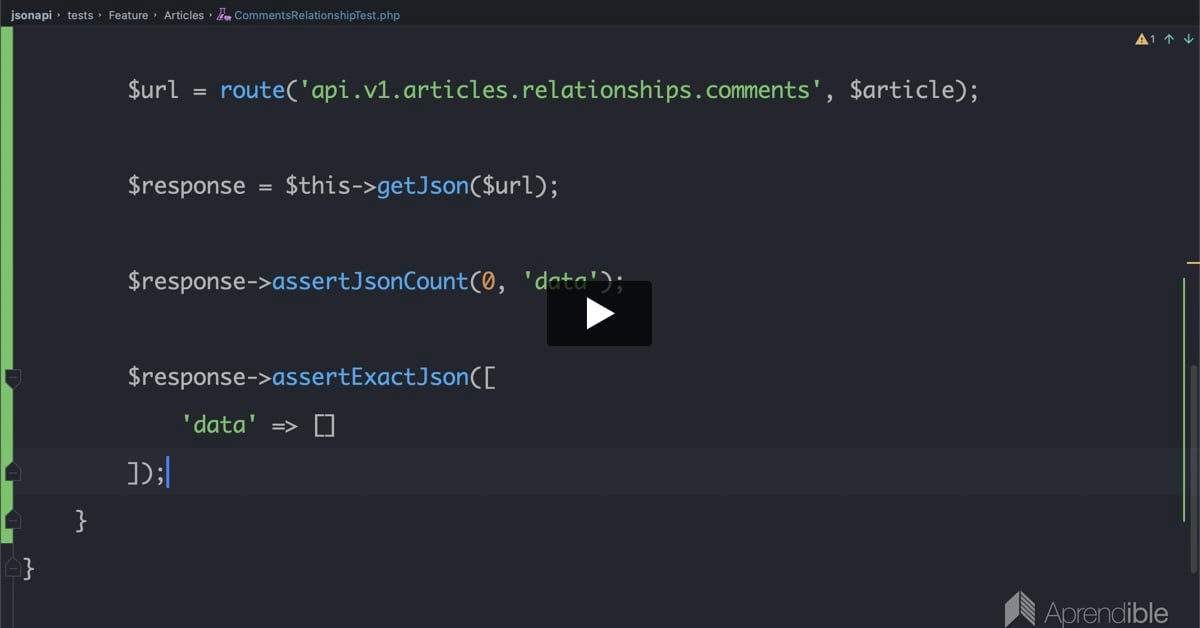Click the route function call
This screenshot has width=1200, height=628.
(x=253, y=90)
